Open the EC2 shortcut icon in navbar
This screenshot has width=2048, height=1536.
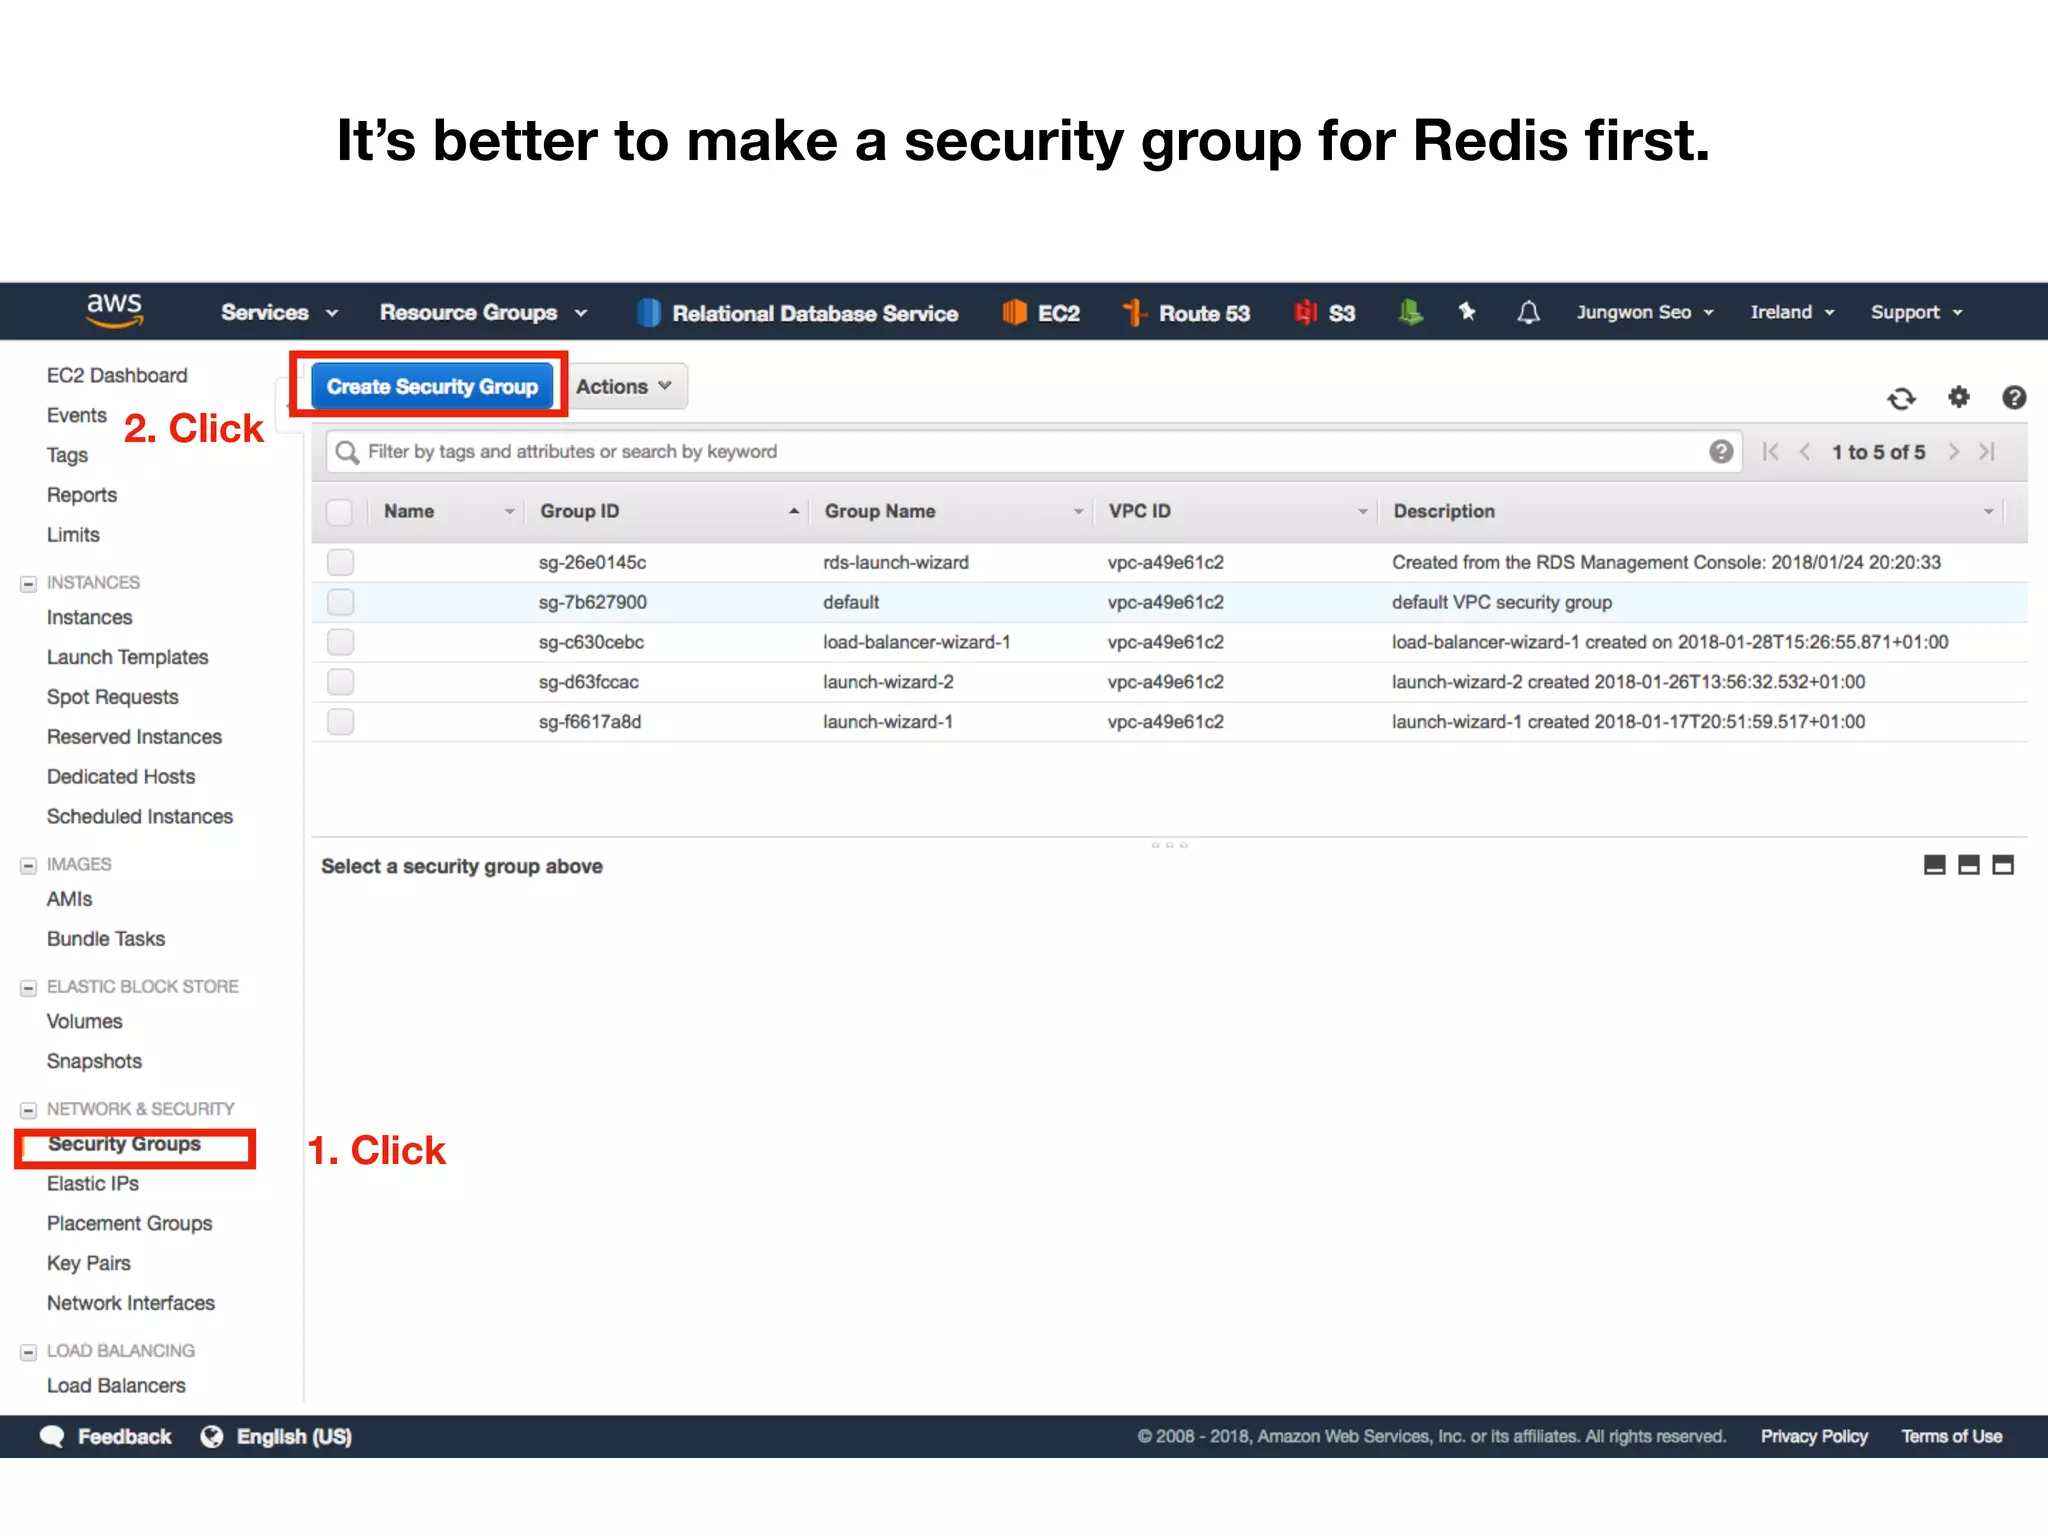tap(1014, 313)
